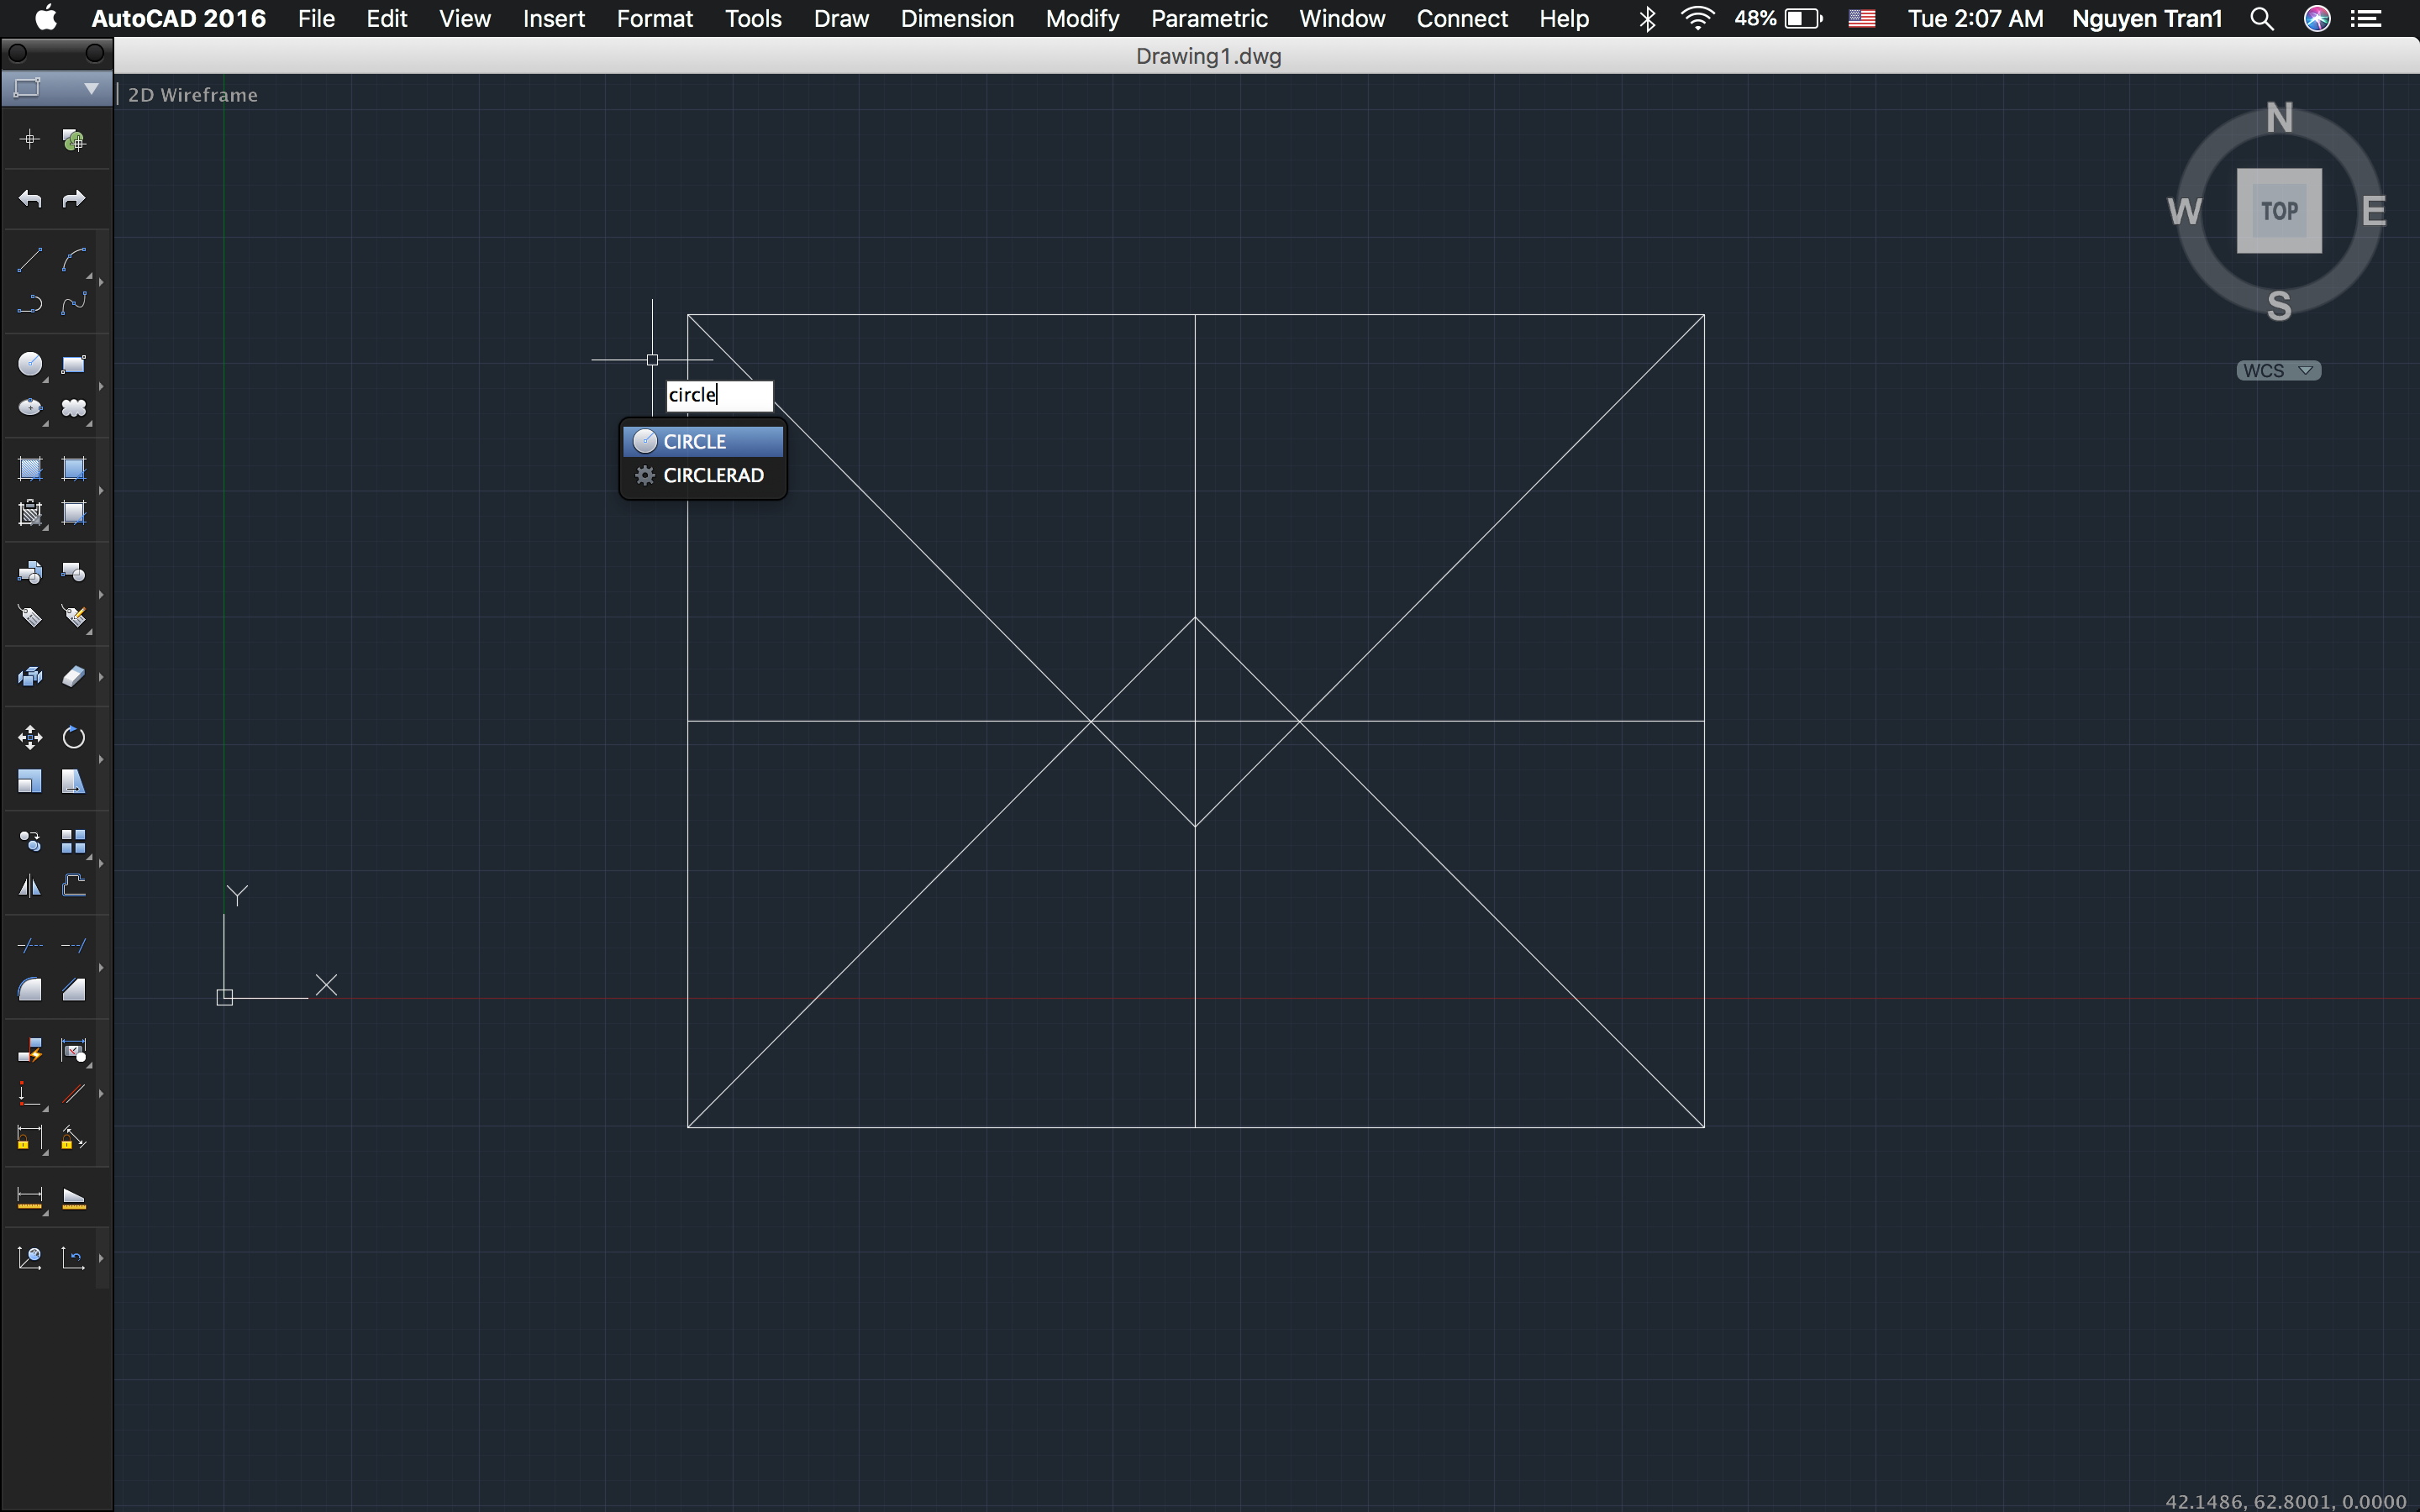Click the command input field containing 'circle'
2420x1512 pixels.
(x=719, y=395)
